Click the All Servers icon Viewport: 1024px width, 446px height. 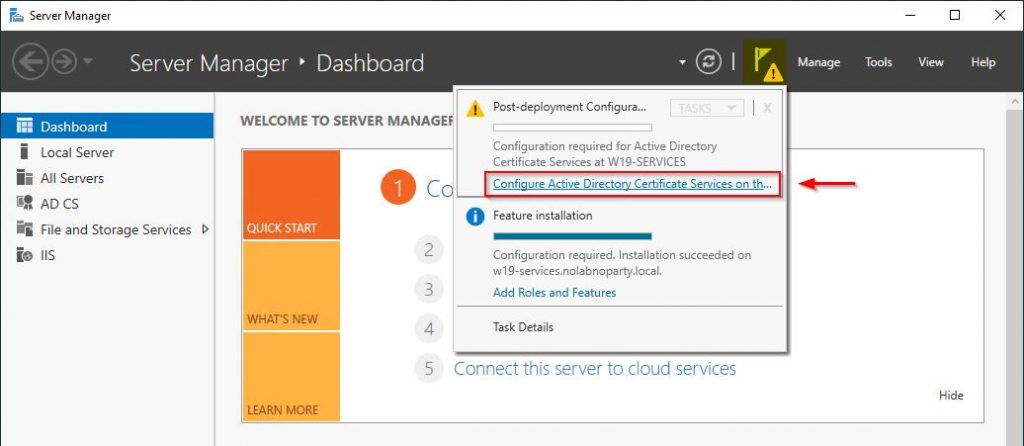point(24,178)
